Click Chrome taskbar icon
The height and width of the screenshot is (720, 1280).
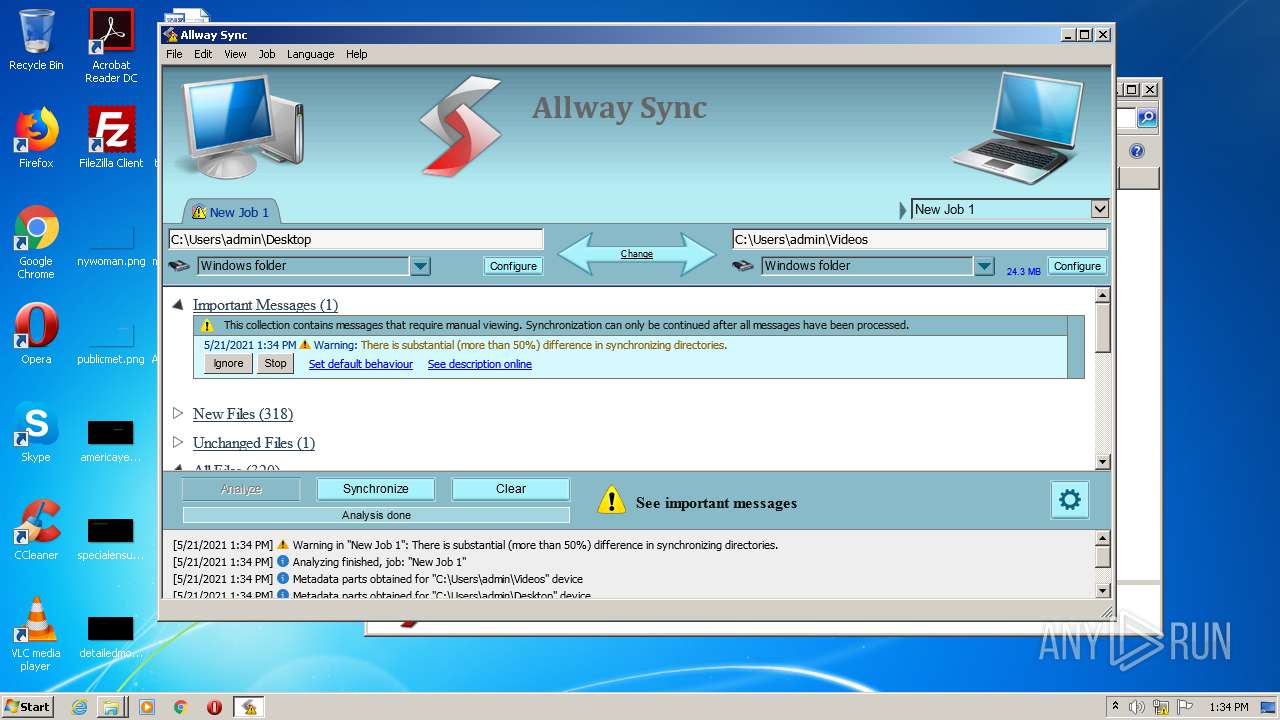click(180, 707)
